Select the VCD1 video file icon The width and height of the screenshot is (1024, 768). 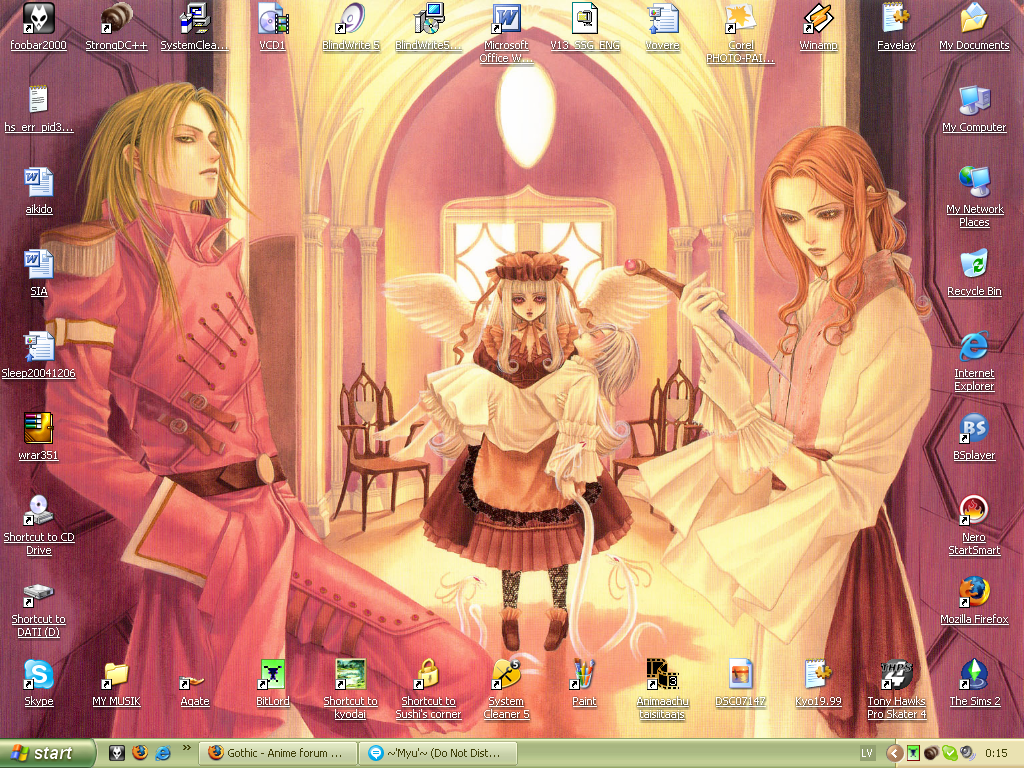tap(272, 26)
